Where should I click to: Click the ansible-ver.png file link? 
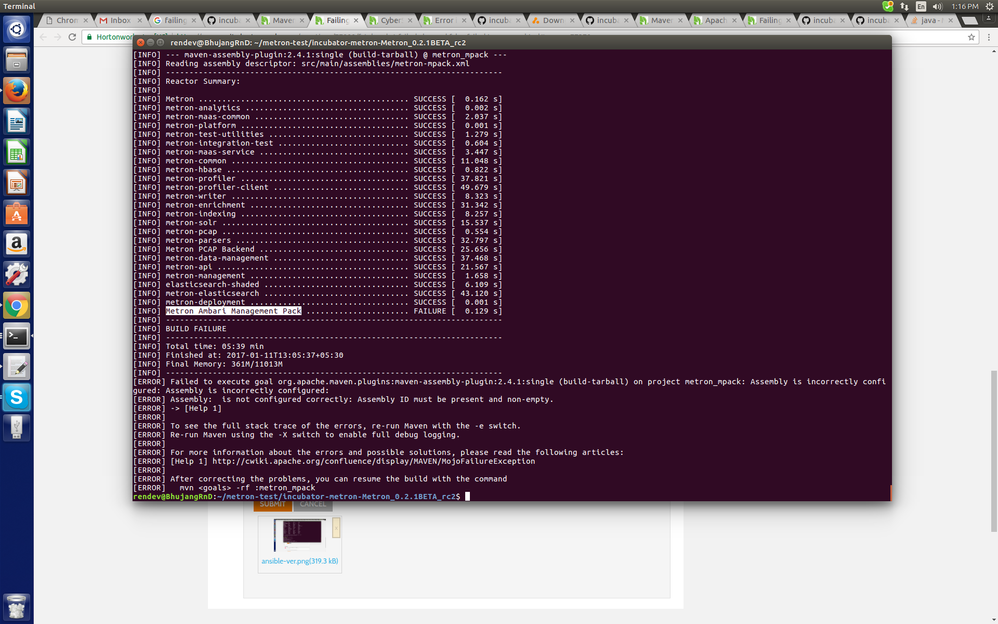(x=299, y=561)
